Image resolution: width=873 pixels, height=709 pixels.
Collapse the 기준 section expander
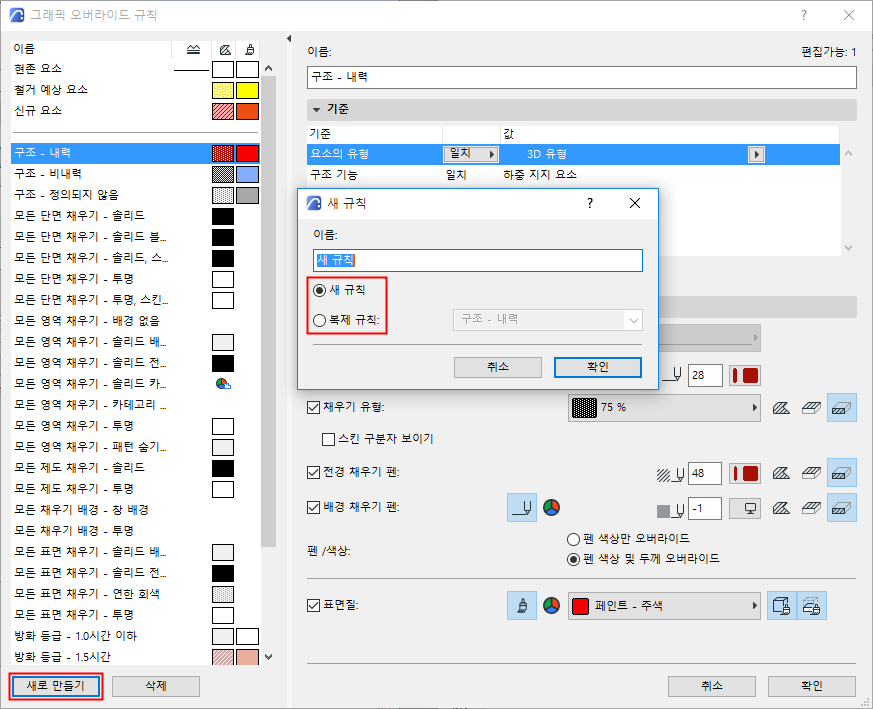(x=317, y=110)
